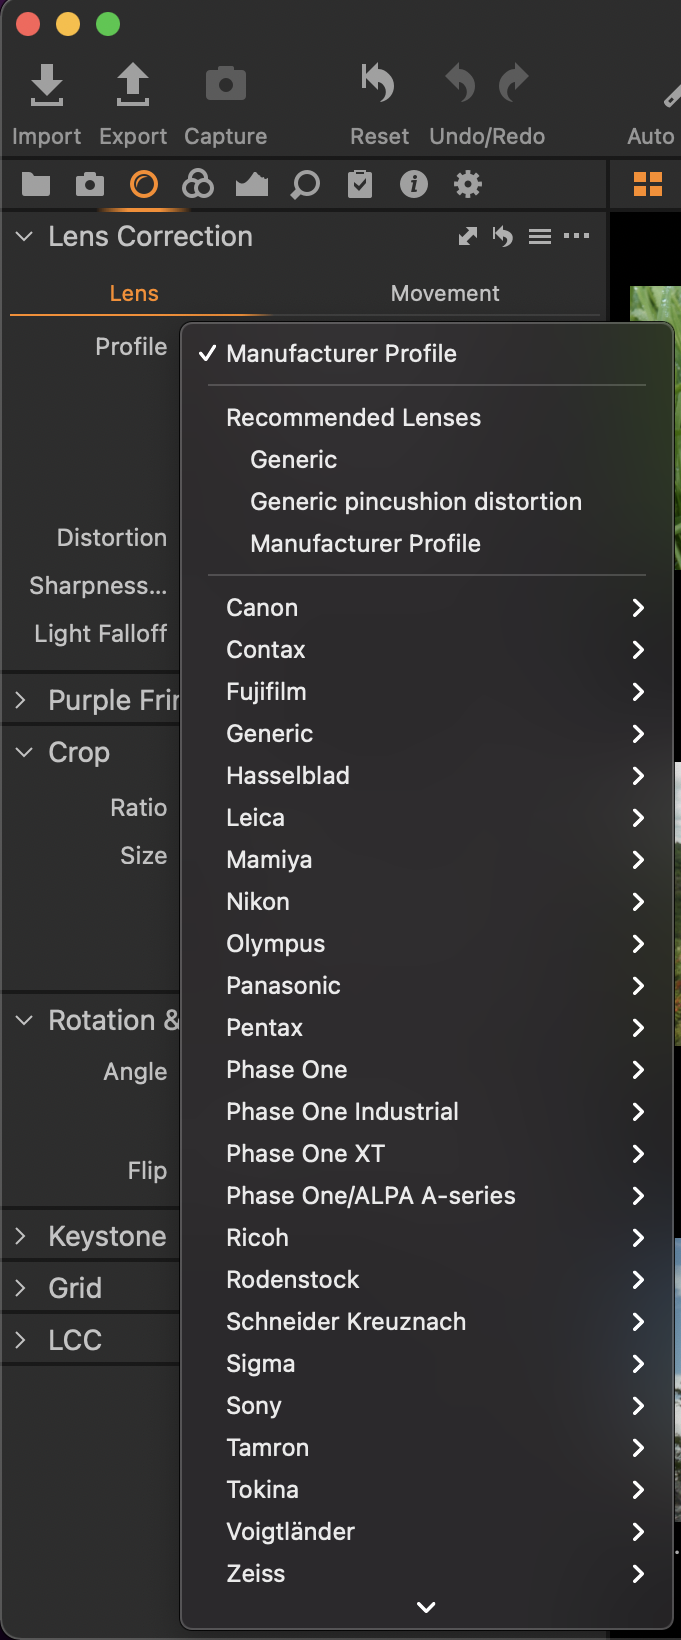The height and width of the screenshot is (1640, 681).
Task: Switch to the Movement tab
Action: 445,294
